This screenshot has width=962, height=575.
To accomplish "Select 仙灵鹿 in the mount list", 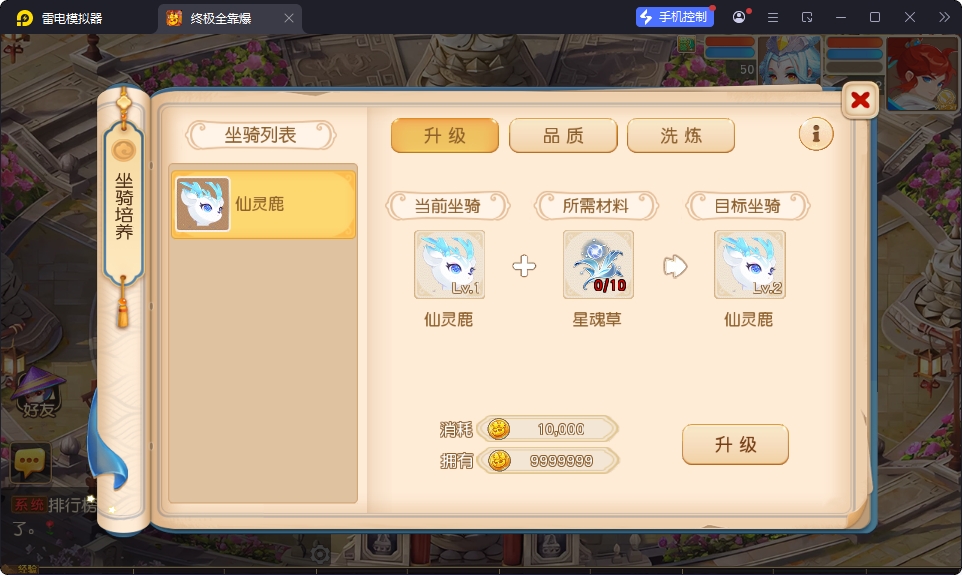I will (263, 204).
